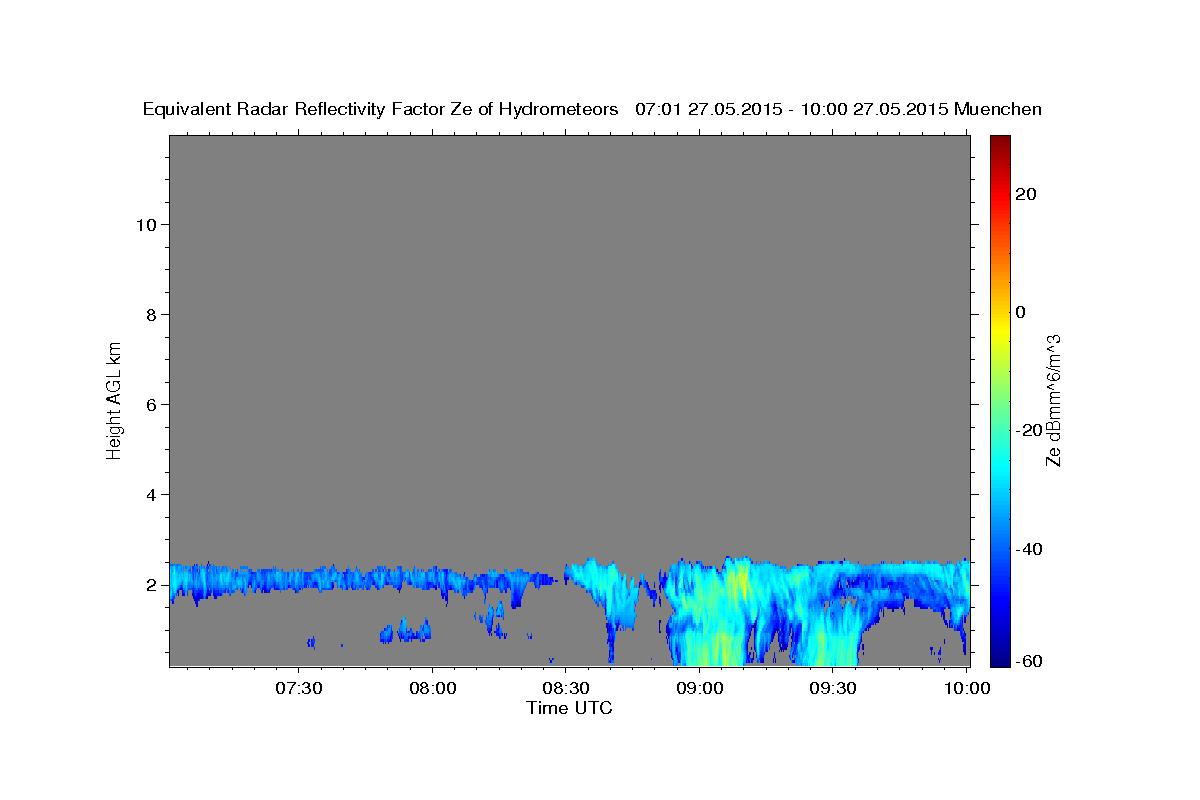Click the plot title 'Equivalent Radar Reflectivity Factor Ze of Hydrometeors'
The width and height of the screenshot is (1200, 800).
coord(380,110)
